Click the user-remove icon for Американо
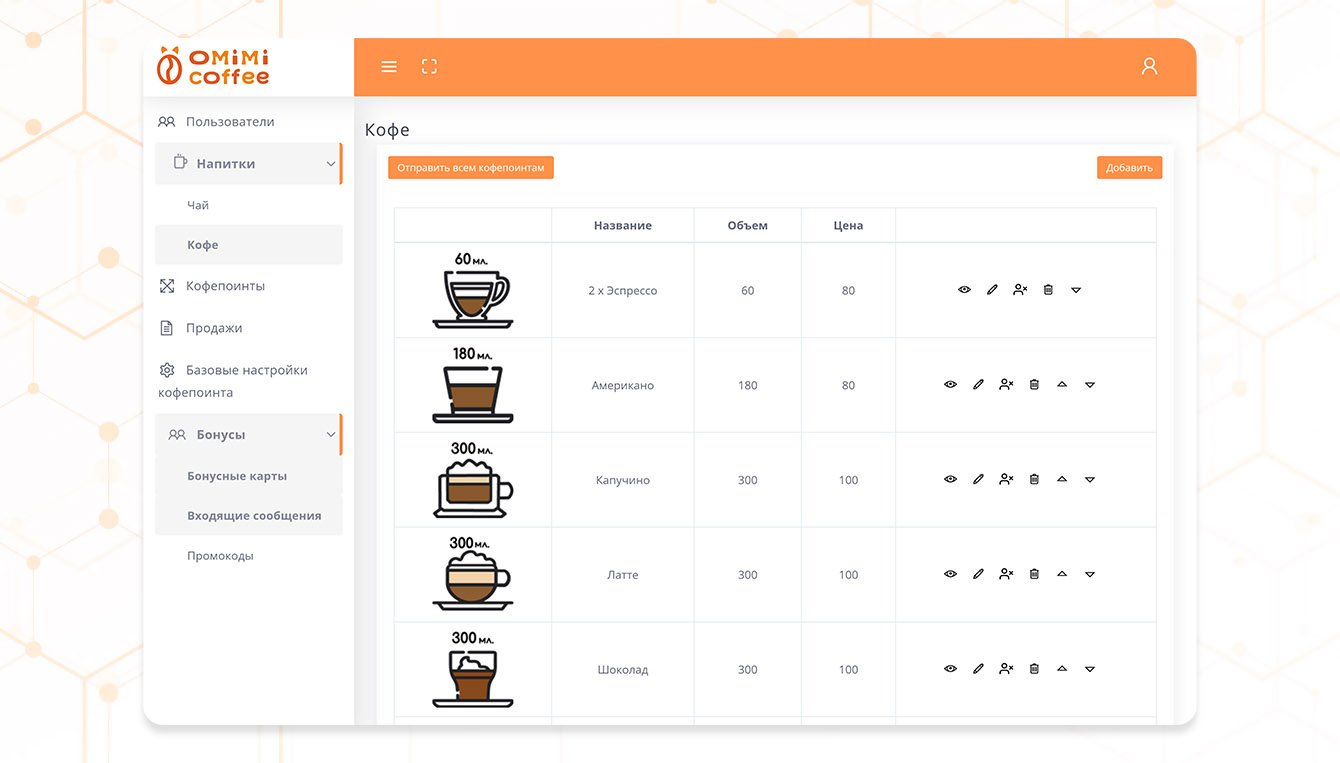The image size is (1340, 763). tap(1006, 385)
